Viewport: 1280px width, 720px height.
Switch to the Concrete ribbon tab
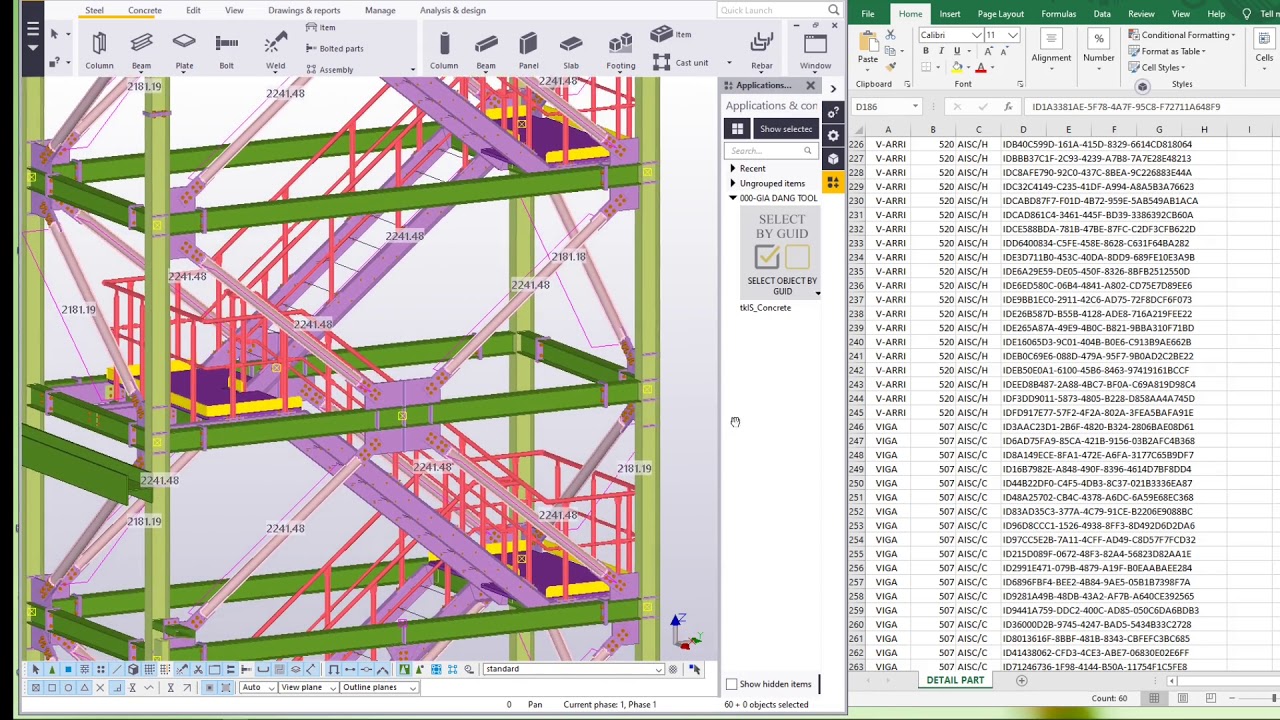point(145,10)
